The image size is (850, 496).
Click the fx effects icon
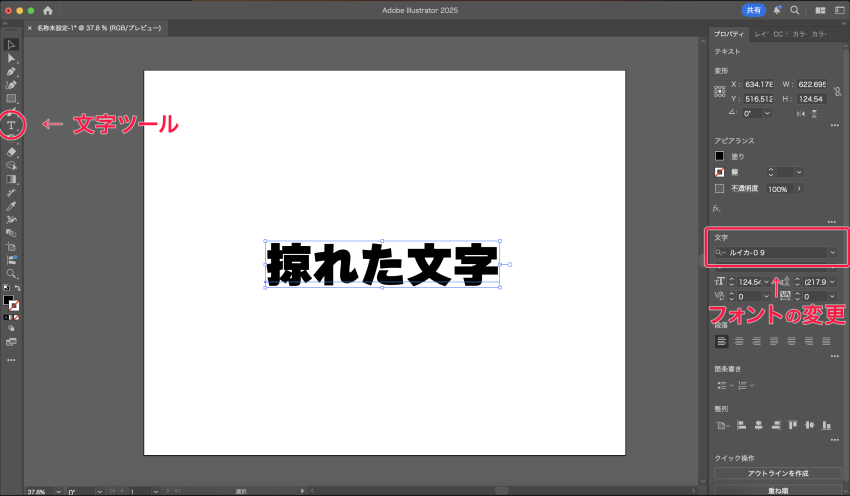[717, 208]
